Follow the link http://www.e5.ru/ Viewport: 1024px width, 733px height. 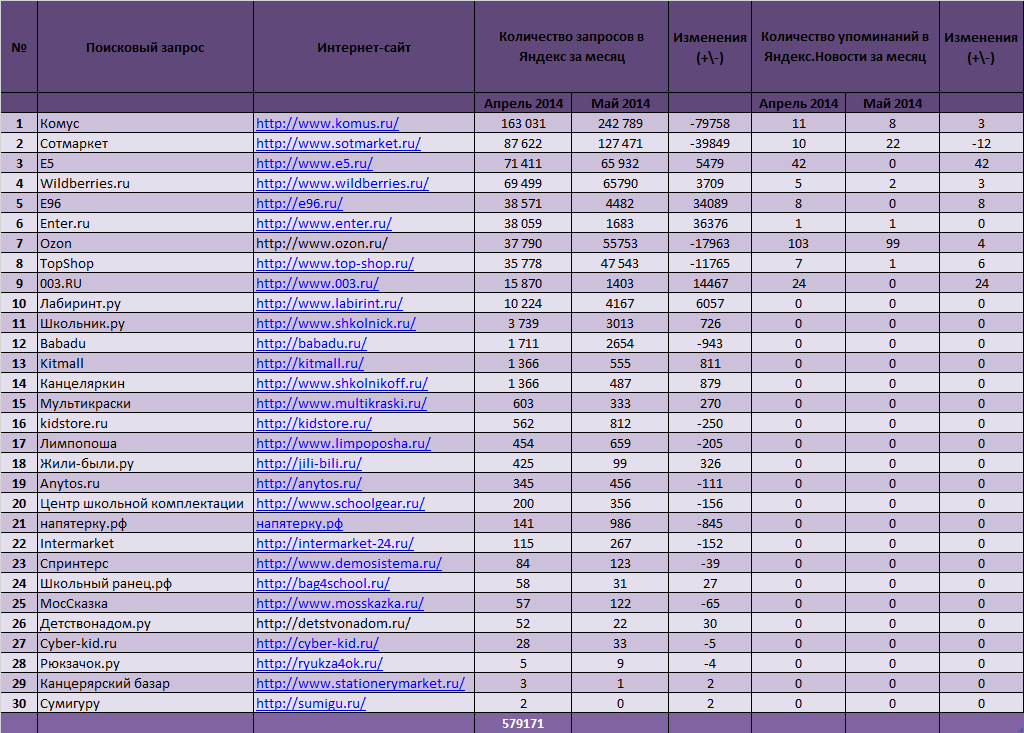[314, 163]
